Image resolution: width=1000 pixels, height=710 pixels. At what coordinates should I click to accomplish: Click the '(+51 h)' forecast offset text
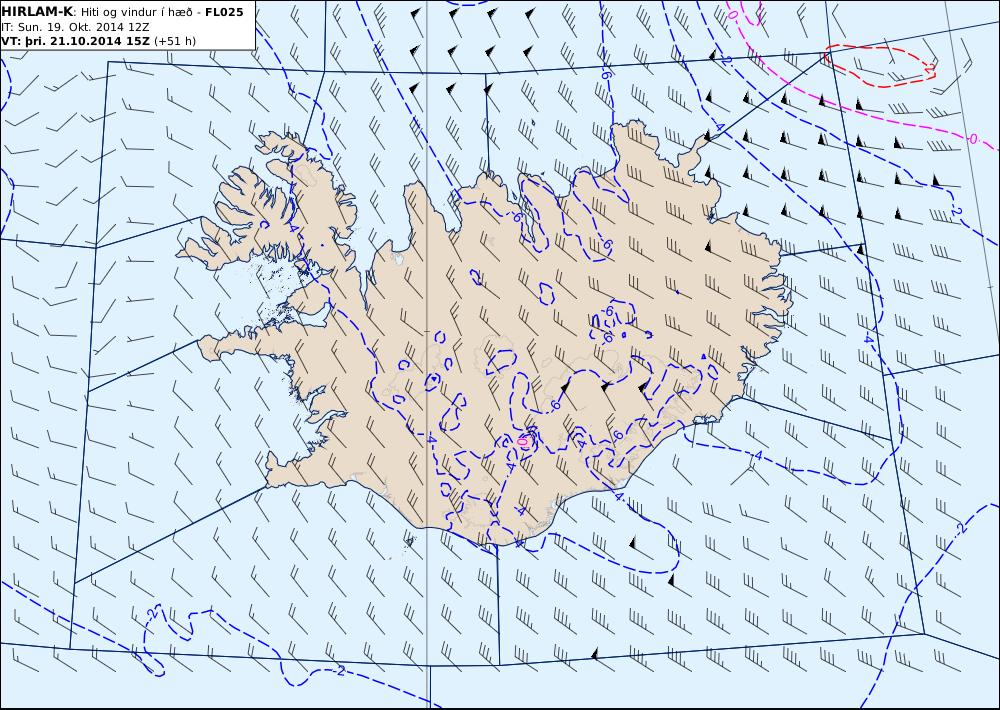pyautogui.click(x=175, y=41)
